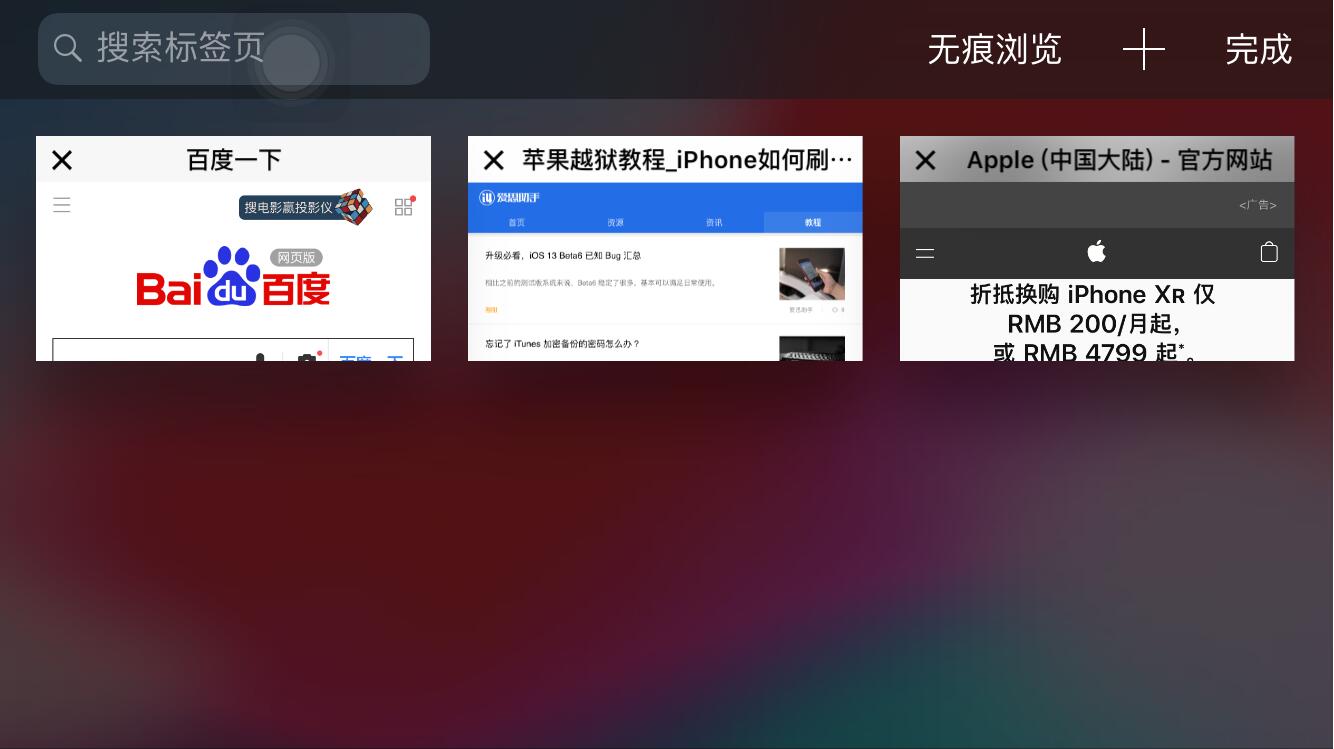
Task: Tap the Baidu hamburger menu icon
Action: pos(62,205)
